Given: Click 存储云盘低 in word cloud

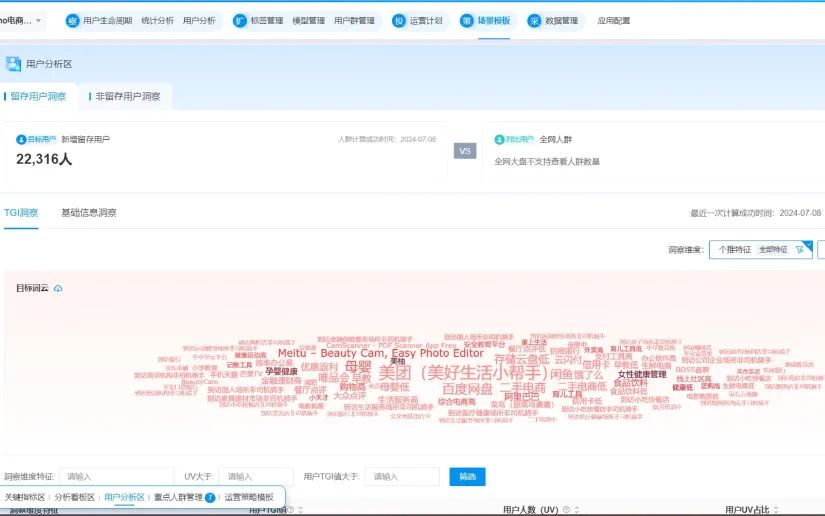Looking at the screenshot, I should coord(521,360).
